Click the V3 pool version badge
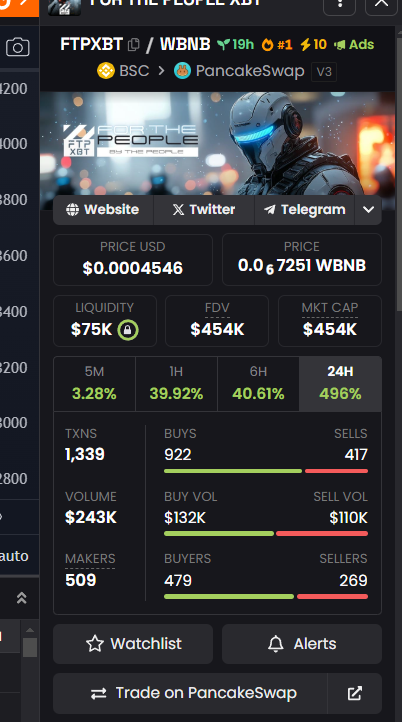Screen dimensions: 402x722 click(324, 72)
